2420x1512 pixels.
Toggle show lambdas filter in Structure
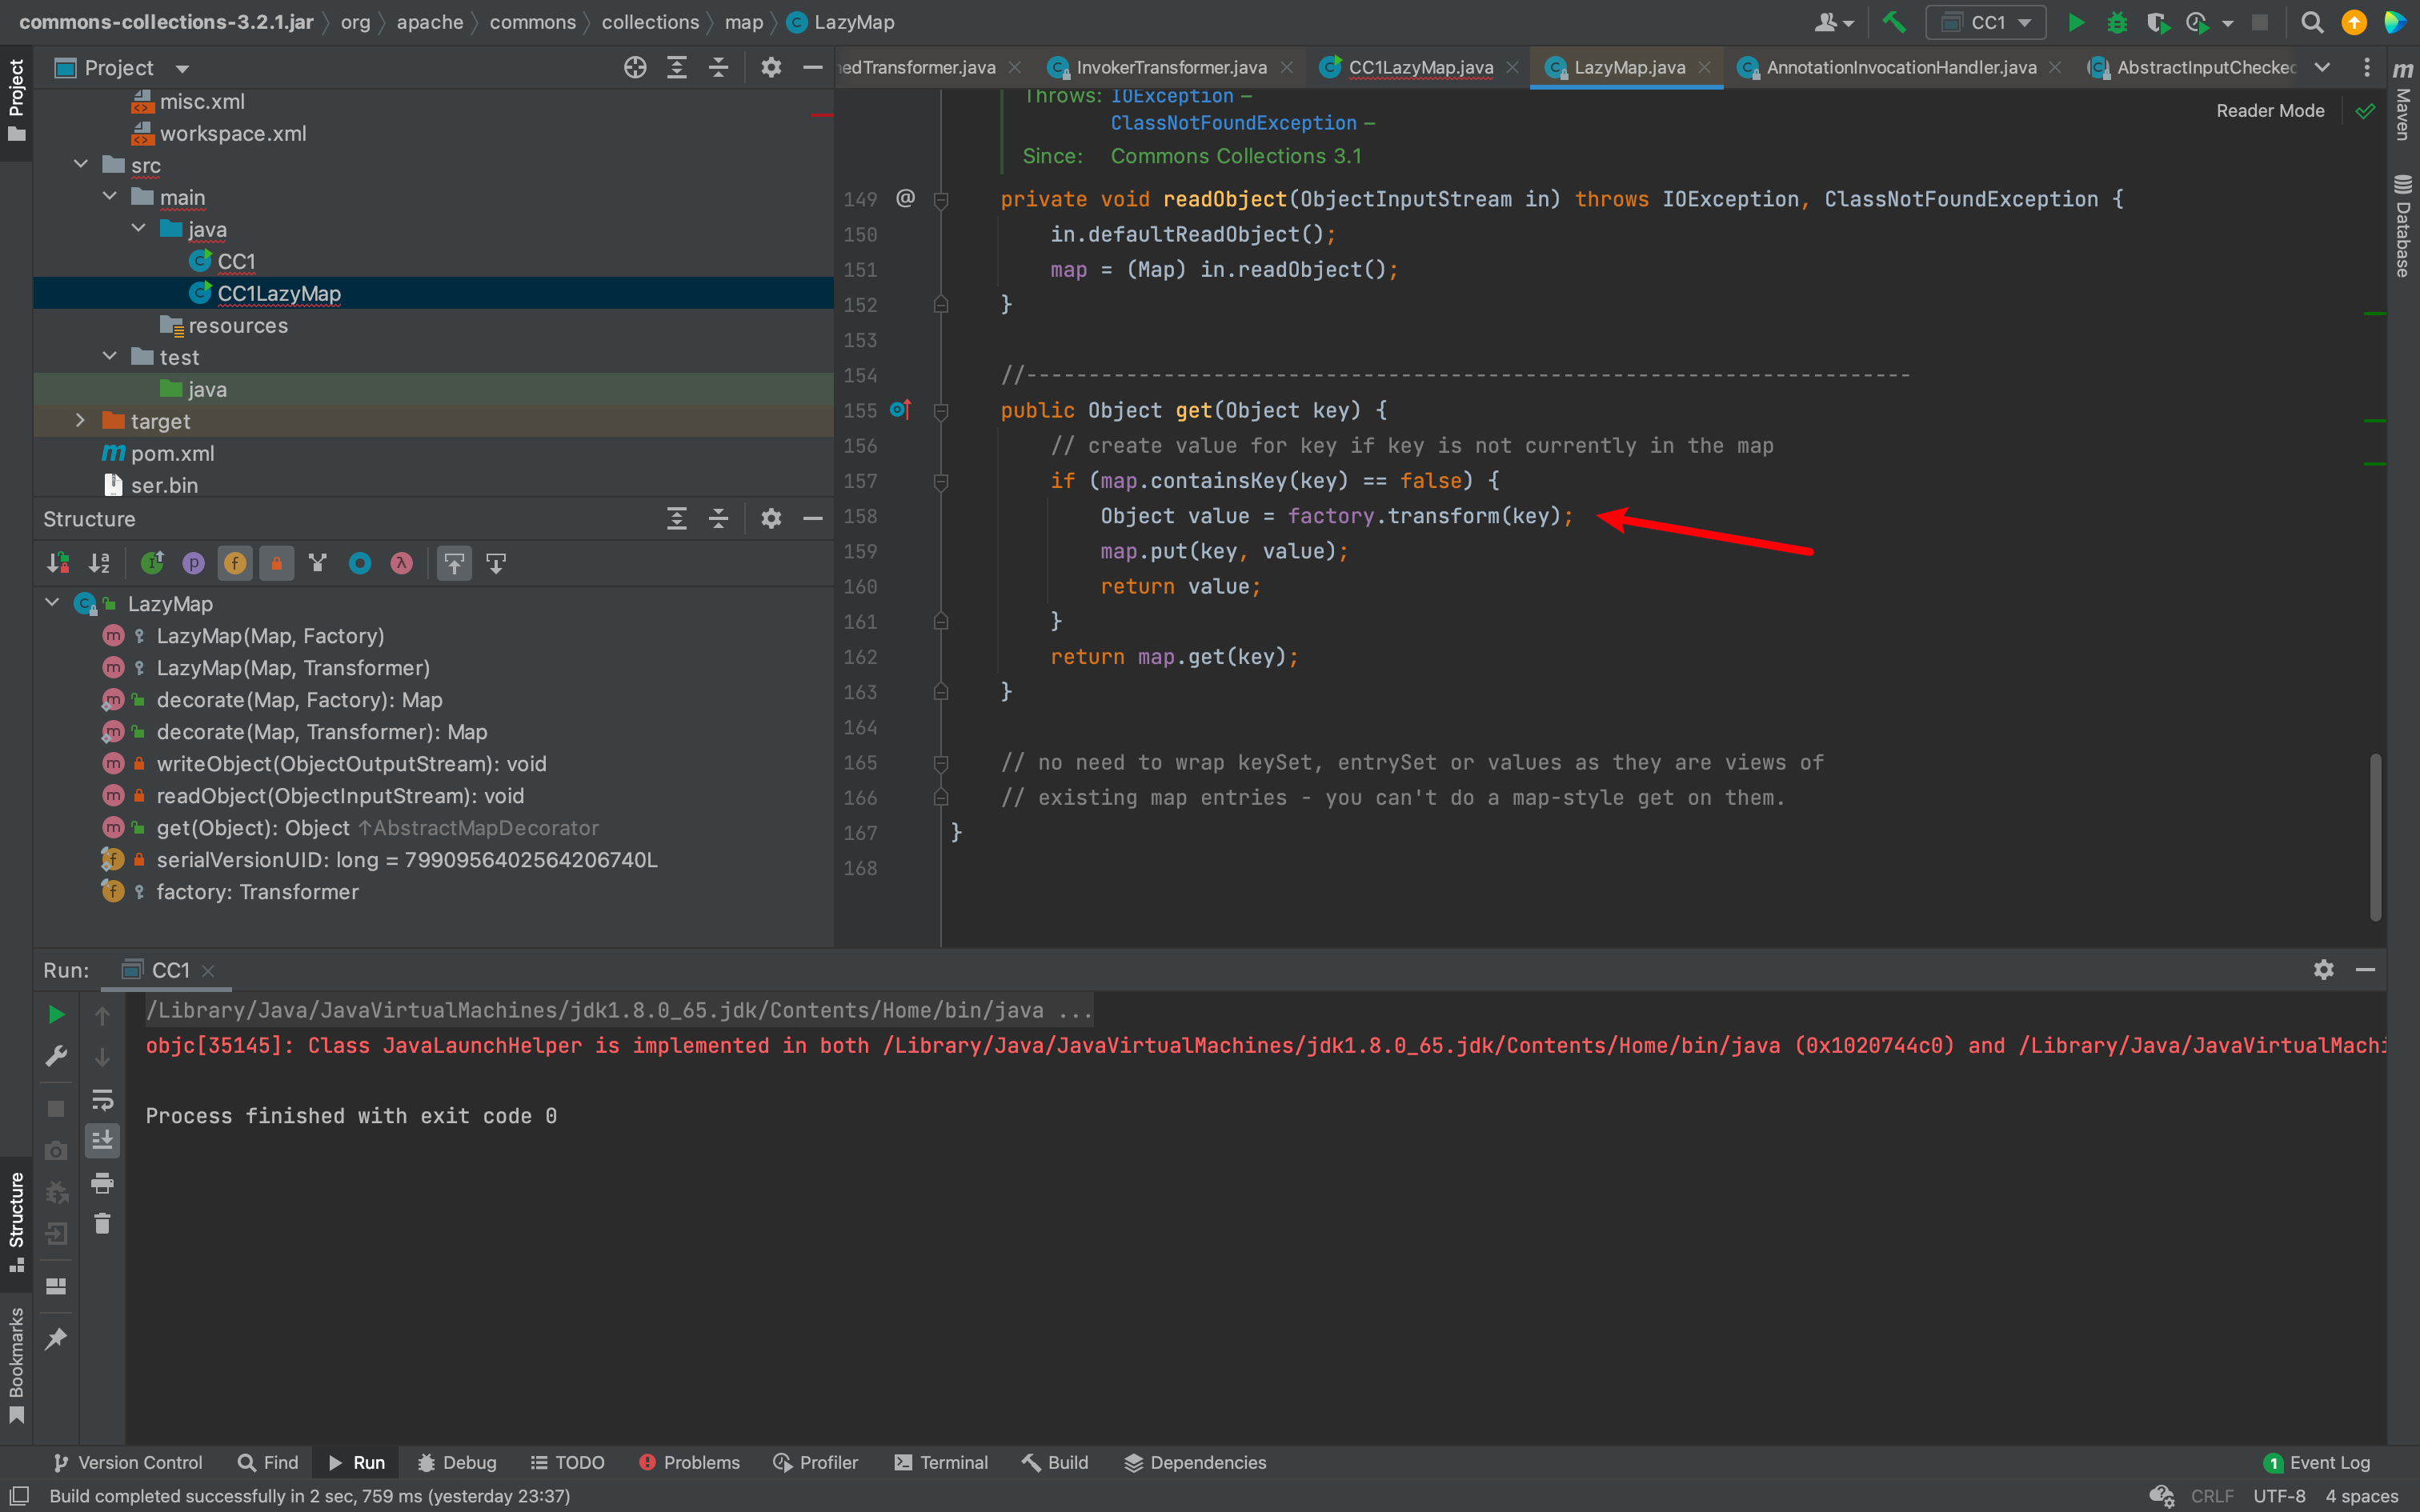coord(401,563)
